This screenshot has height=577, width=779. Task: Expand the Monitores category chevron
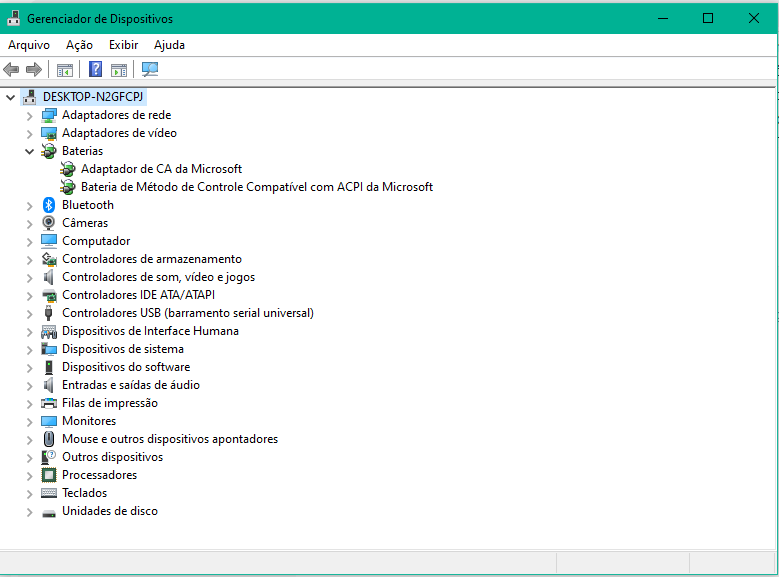coord(29,422)
